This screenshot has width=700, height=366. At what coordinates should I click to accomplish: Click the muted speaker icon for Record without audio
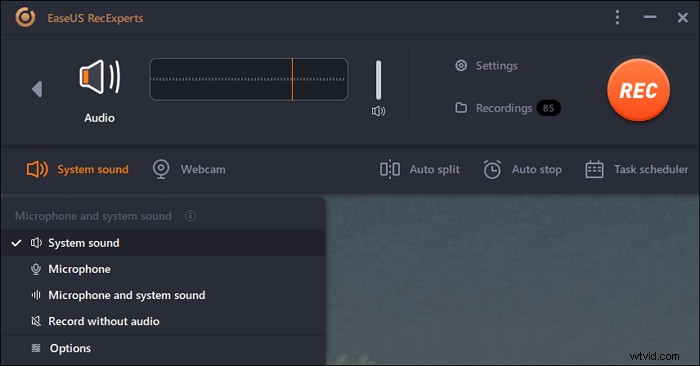36,321
